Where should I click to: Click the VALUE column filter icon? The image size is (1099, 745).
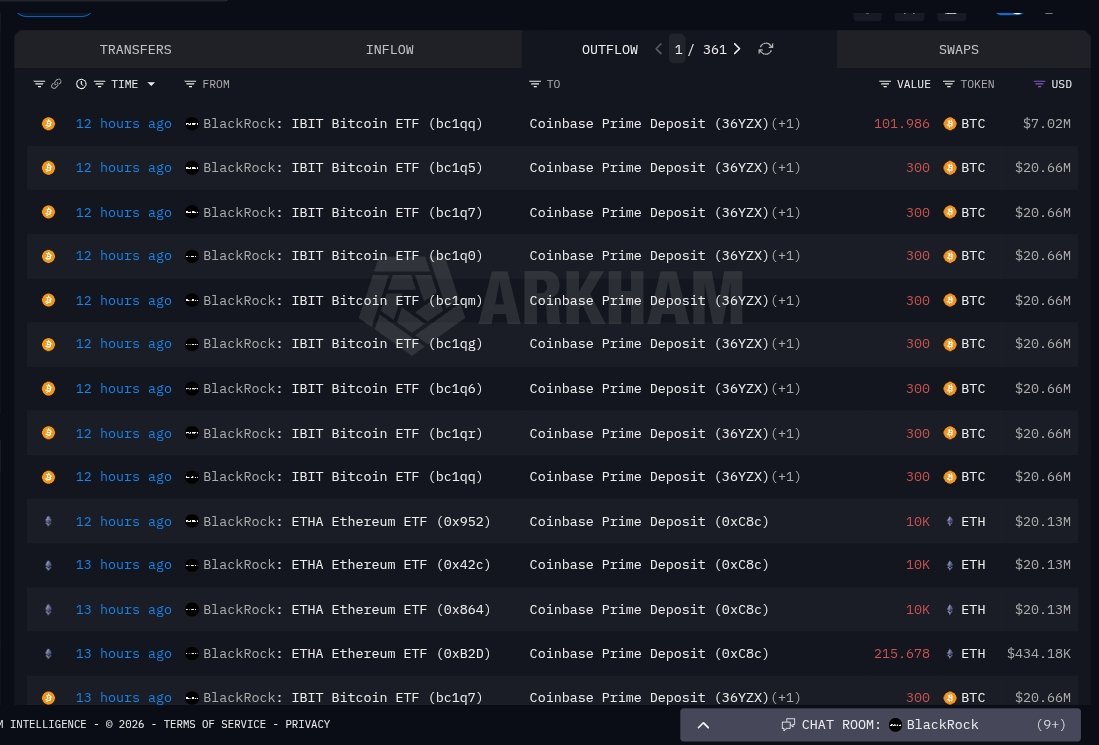pos(885,84)
